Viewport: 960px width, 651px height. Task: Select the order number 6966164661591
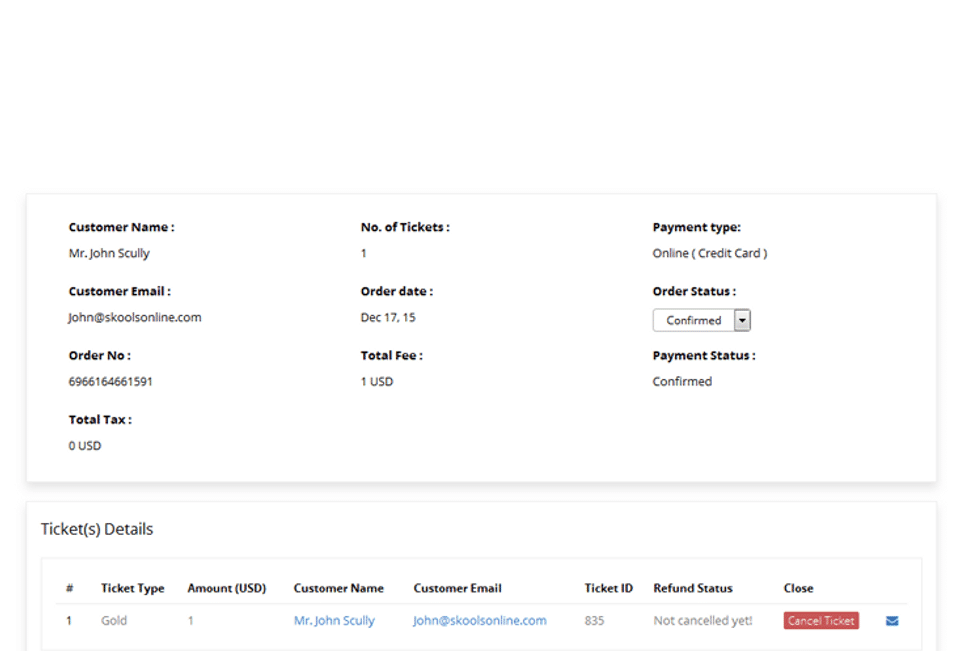coord(111,382)
